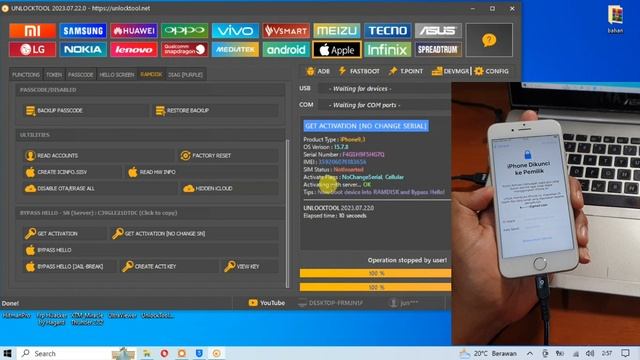Click Disable OTA/Erase All button
Viewport: 640px width, 360px height.
click(100, 189)
